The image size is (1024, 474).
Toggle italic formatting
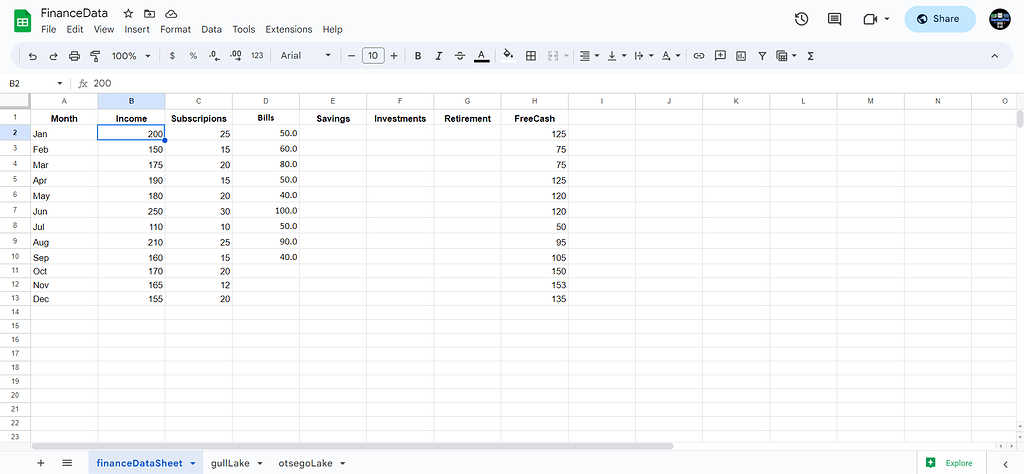pos(438,56)
